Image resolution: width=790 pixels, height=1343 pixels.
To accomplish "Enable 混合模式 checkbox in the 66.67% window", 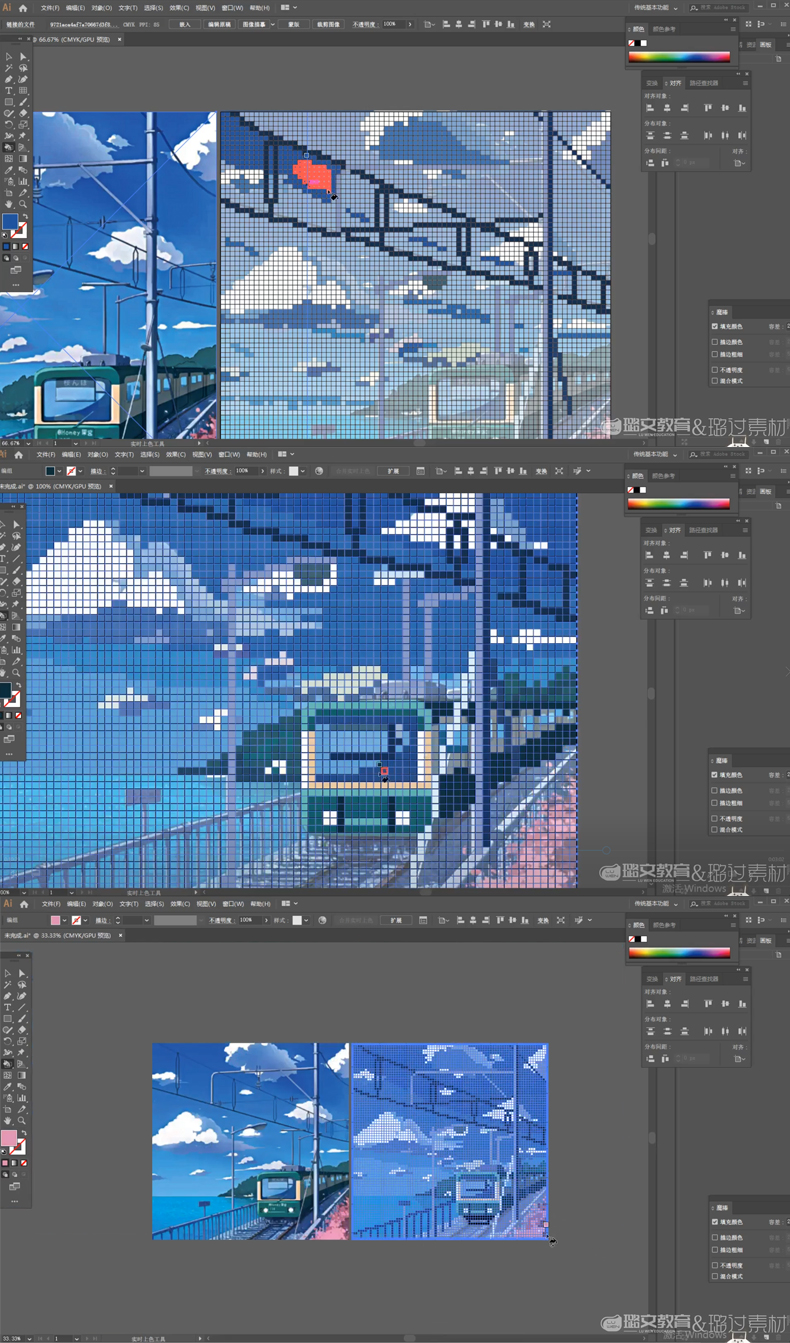I will (714, 380).
